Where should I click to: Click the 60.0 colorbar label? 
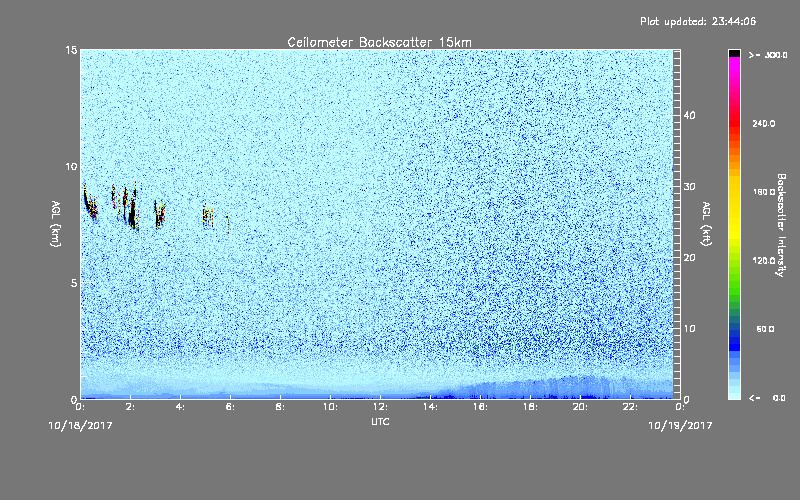765,330
